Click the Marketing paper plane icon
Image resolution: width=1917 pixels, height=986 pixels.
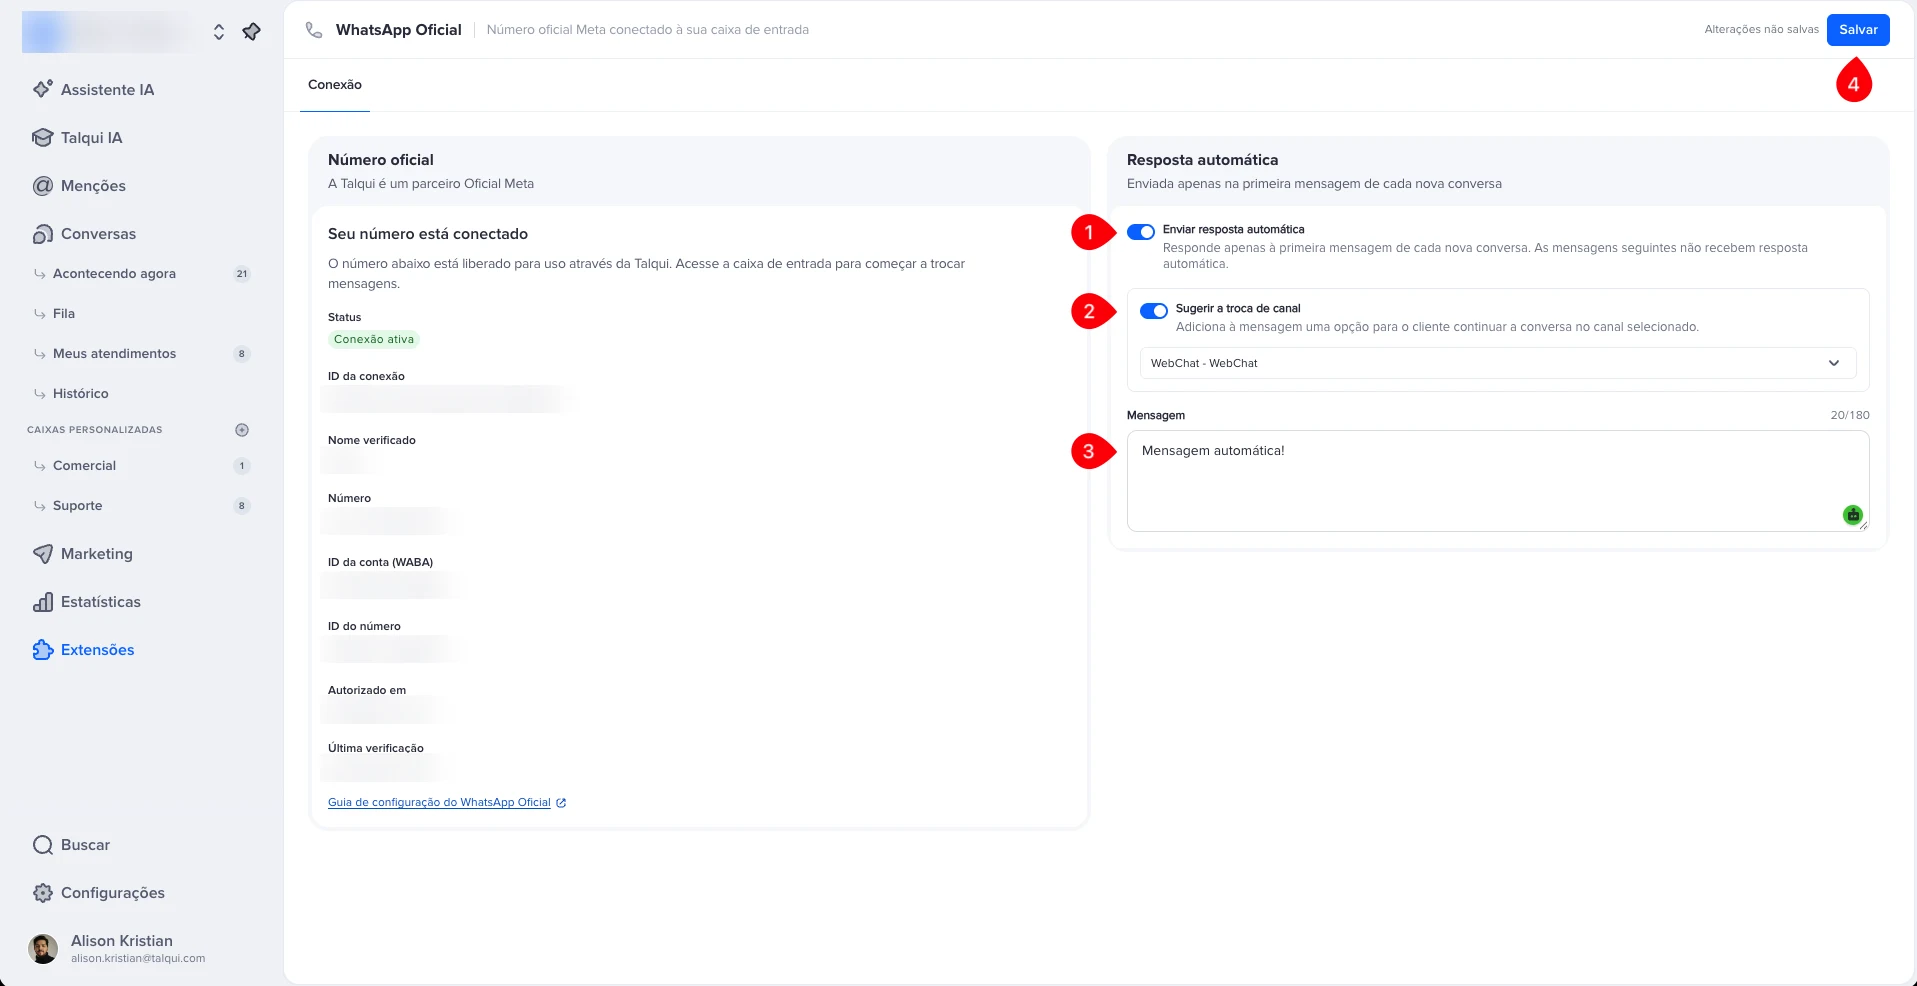click(42, 553)
